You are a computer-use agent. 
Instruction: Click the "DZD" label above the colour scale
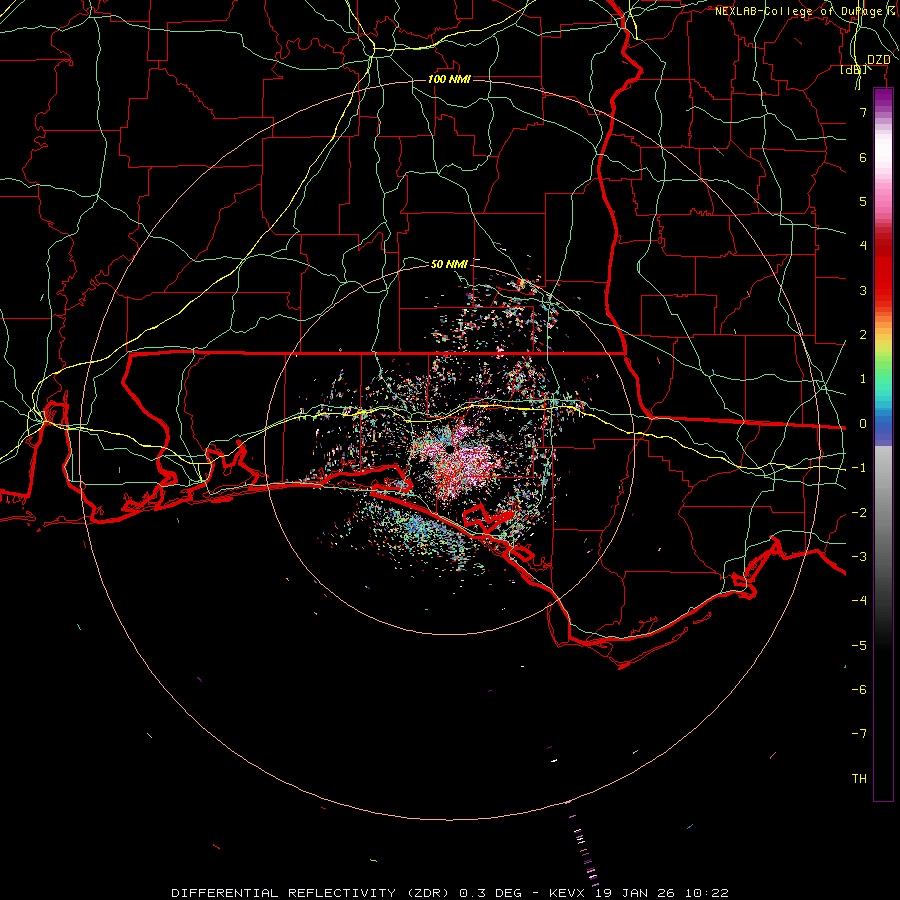pyautogui.click(x=879, y=60)
